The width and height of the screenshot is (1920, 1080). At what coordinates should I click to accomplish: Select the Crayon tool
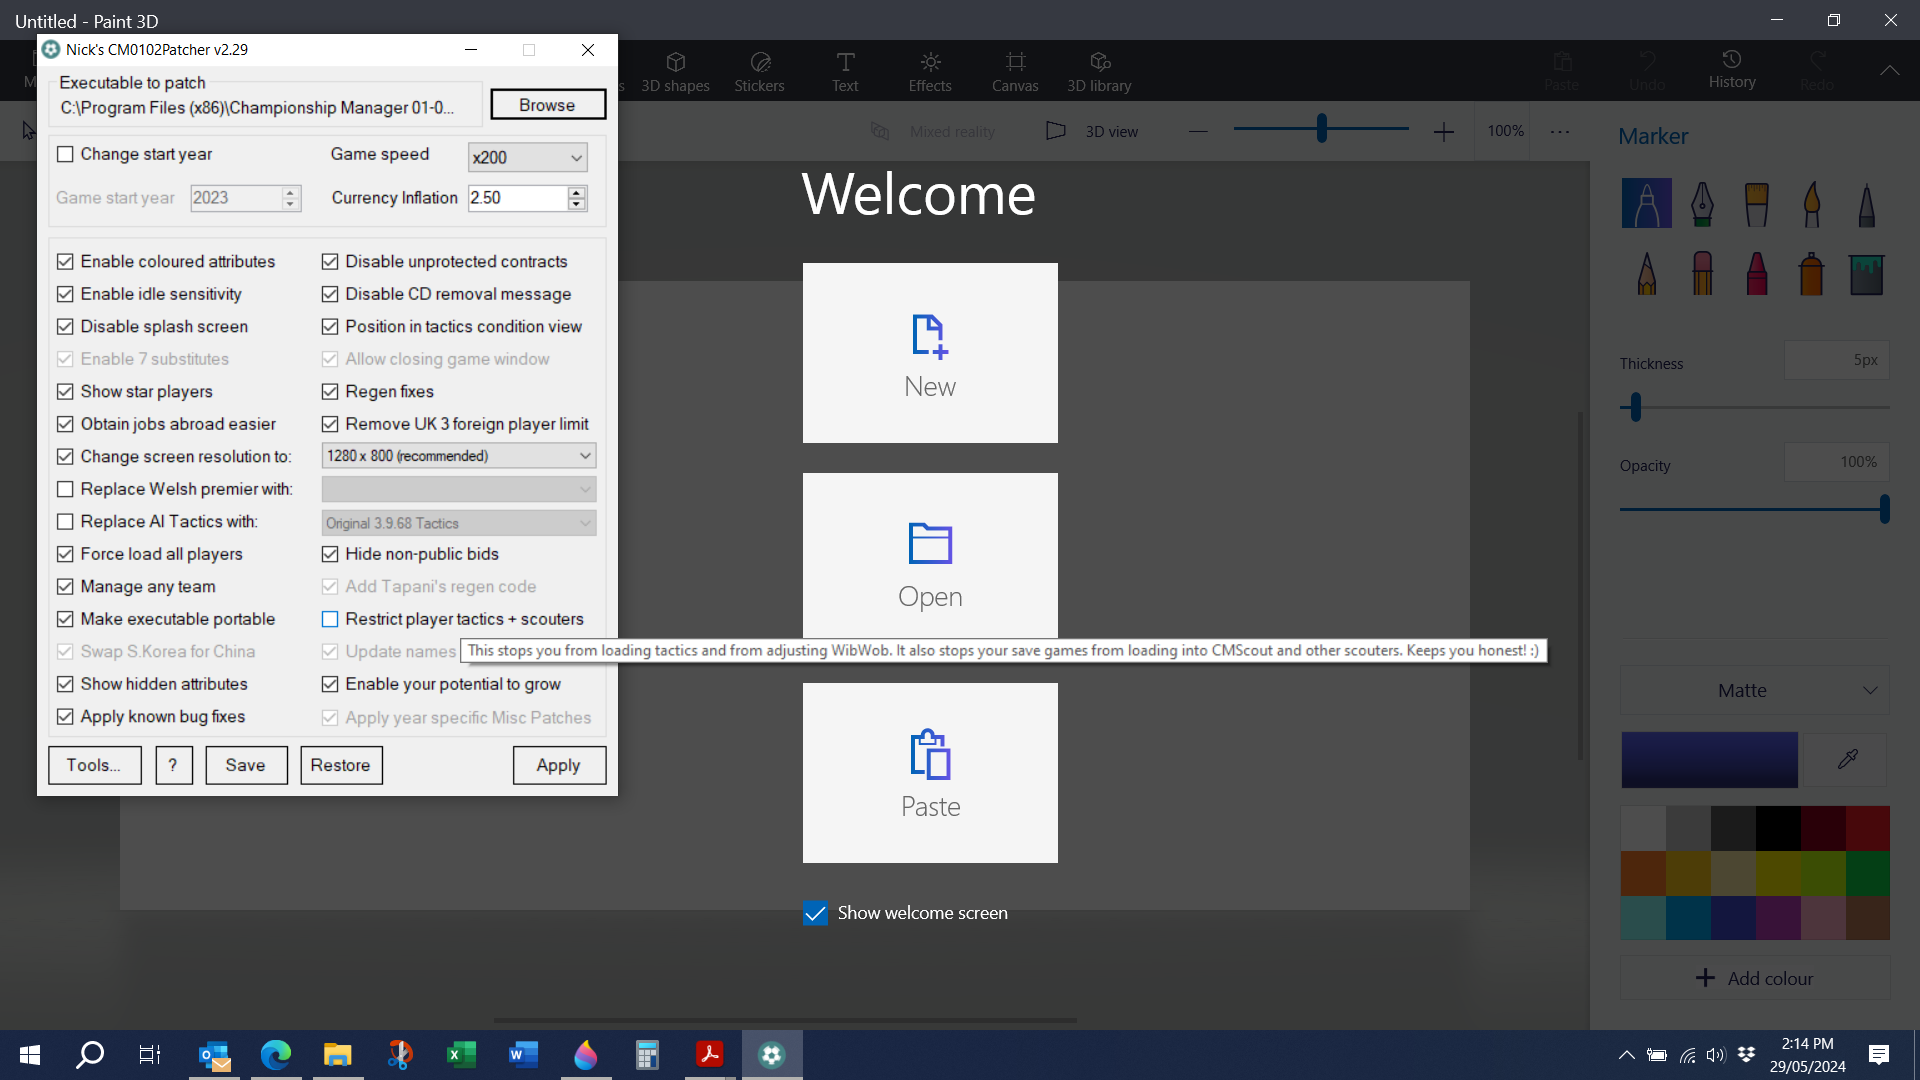pyautogui.click(x=1756, y=273)
